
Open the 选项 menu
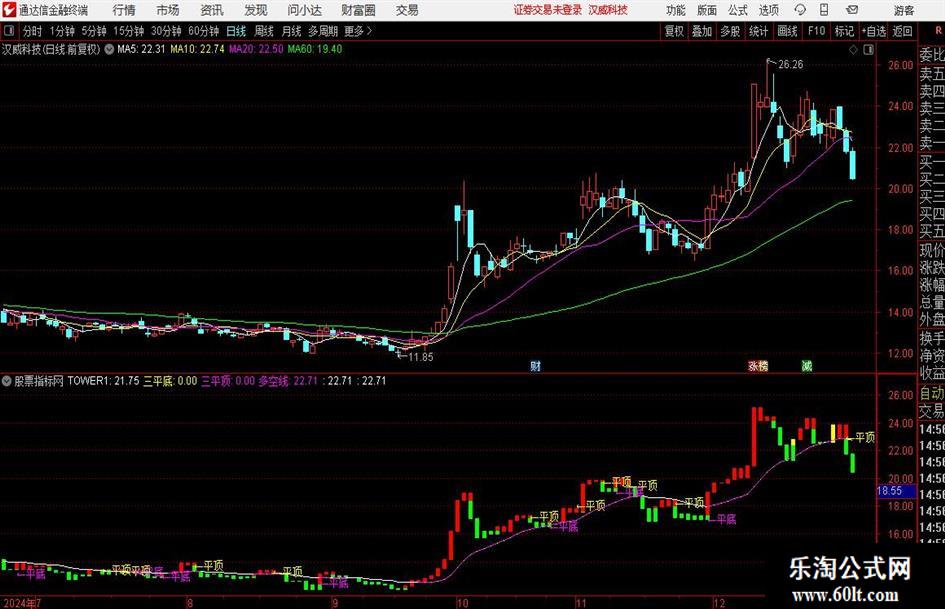coord(768,10)
